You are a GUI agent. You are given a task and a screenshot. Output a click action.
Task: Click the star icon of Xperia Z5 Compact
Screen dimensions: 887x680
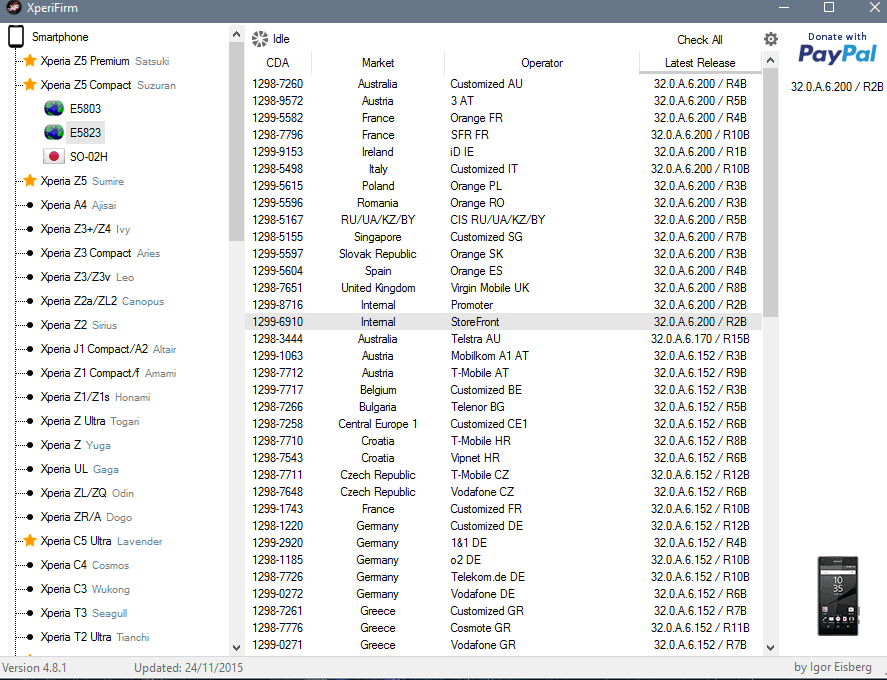click(31, 85)
